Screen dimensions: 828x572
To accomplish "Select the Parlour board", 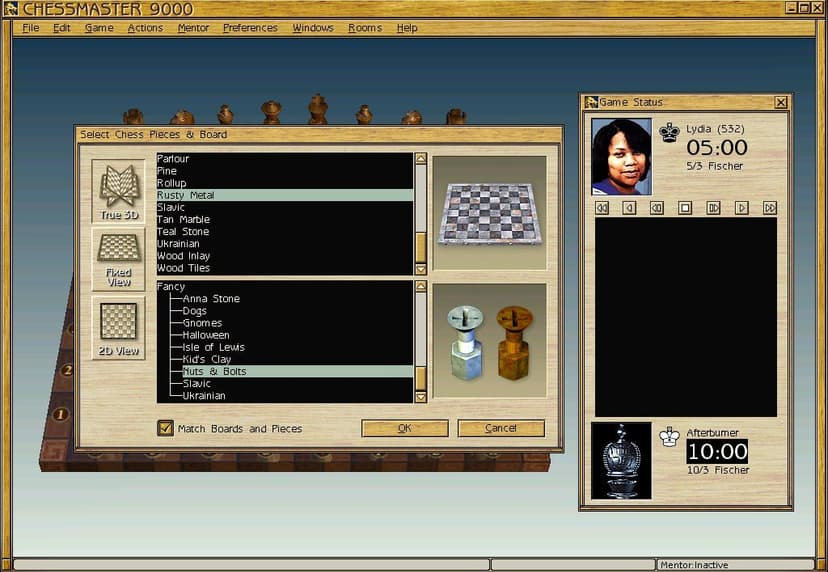I will 285,158.
